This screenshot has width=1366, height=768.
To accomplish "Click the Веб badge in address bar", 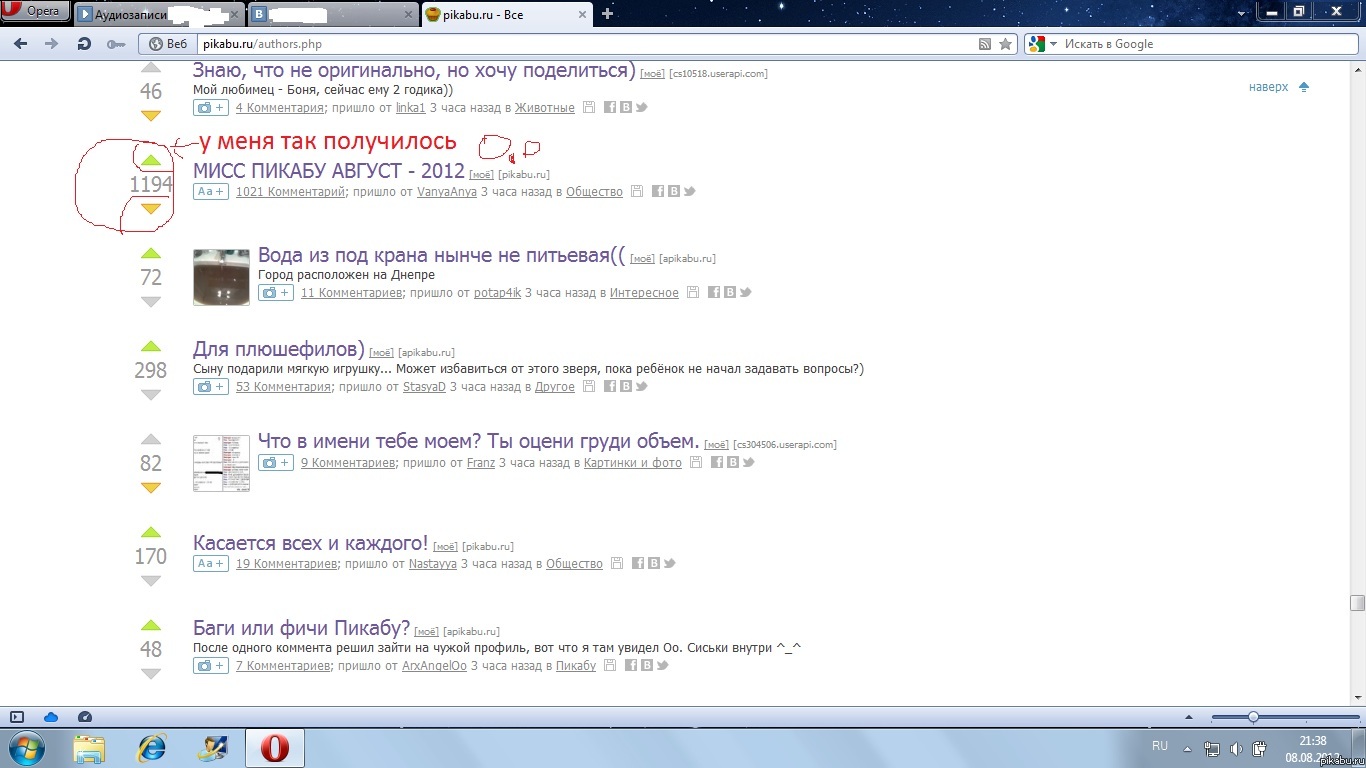I will (x=167, y=44).
